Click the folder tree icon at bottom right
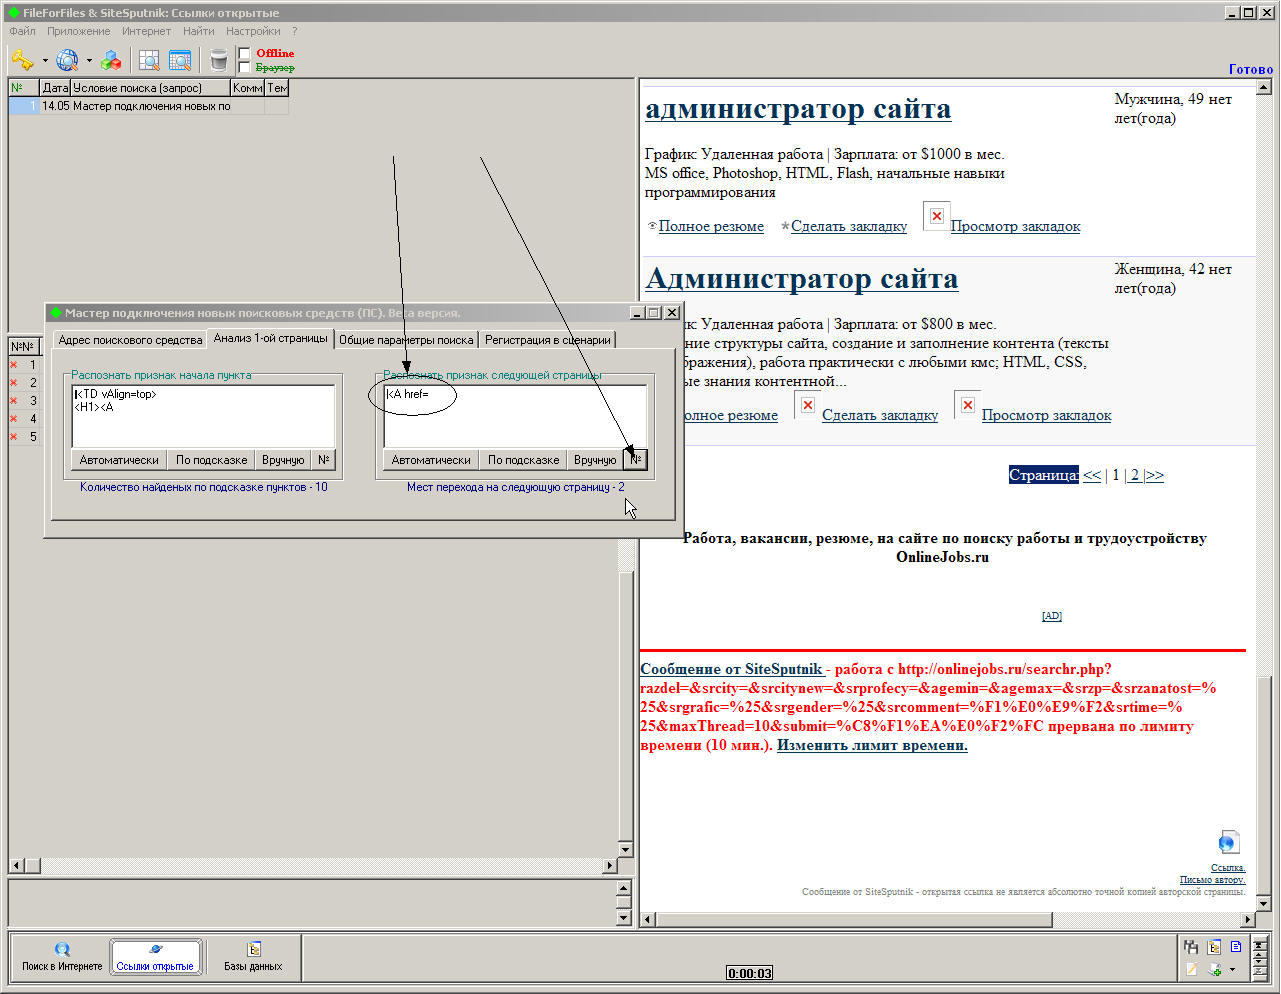The width and height of the screenshot is (1281, 994). point(1214,947)
